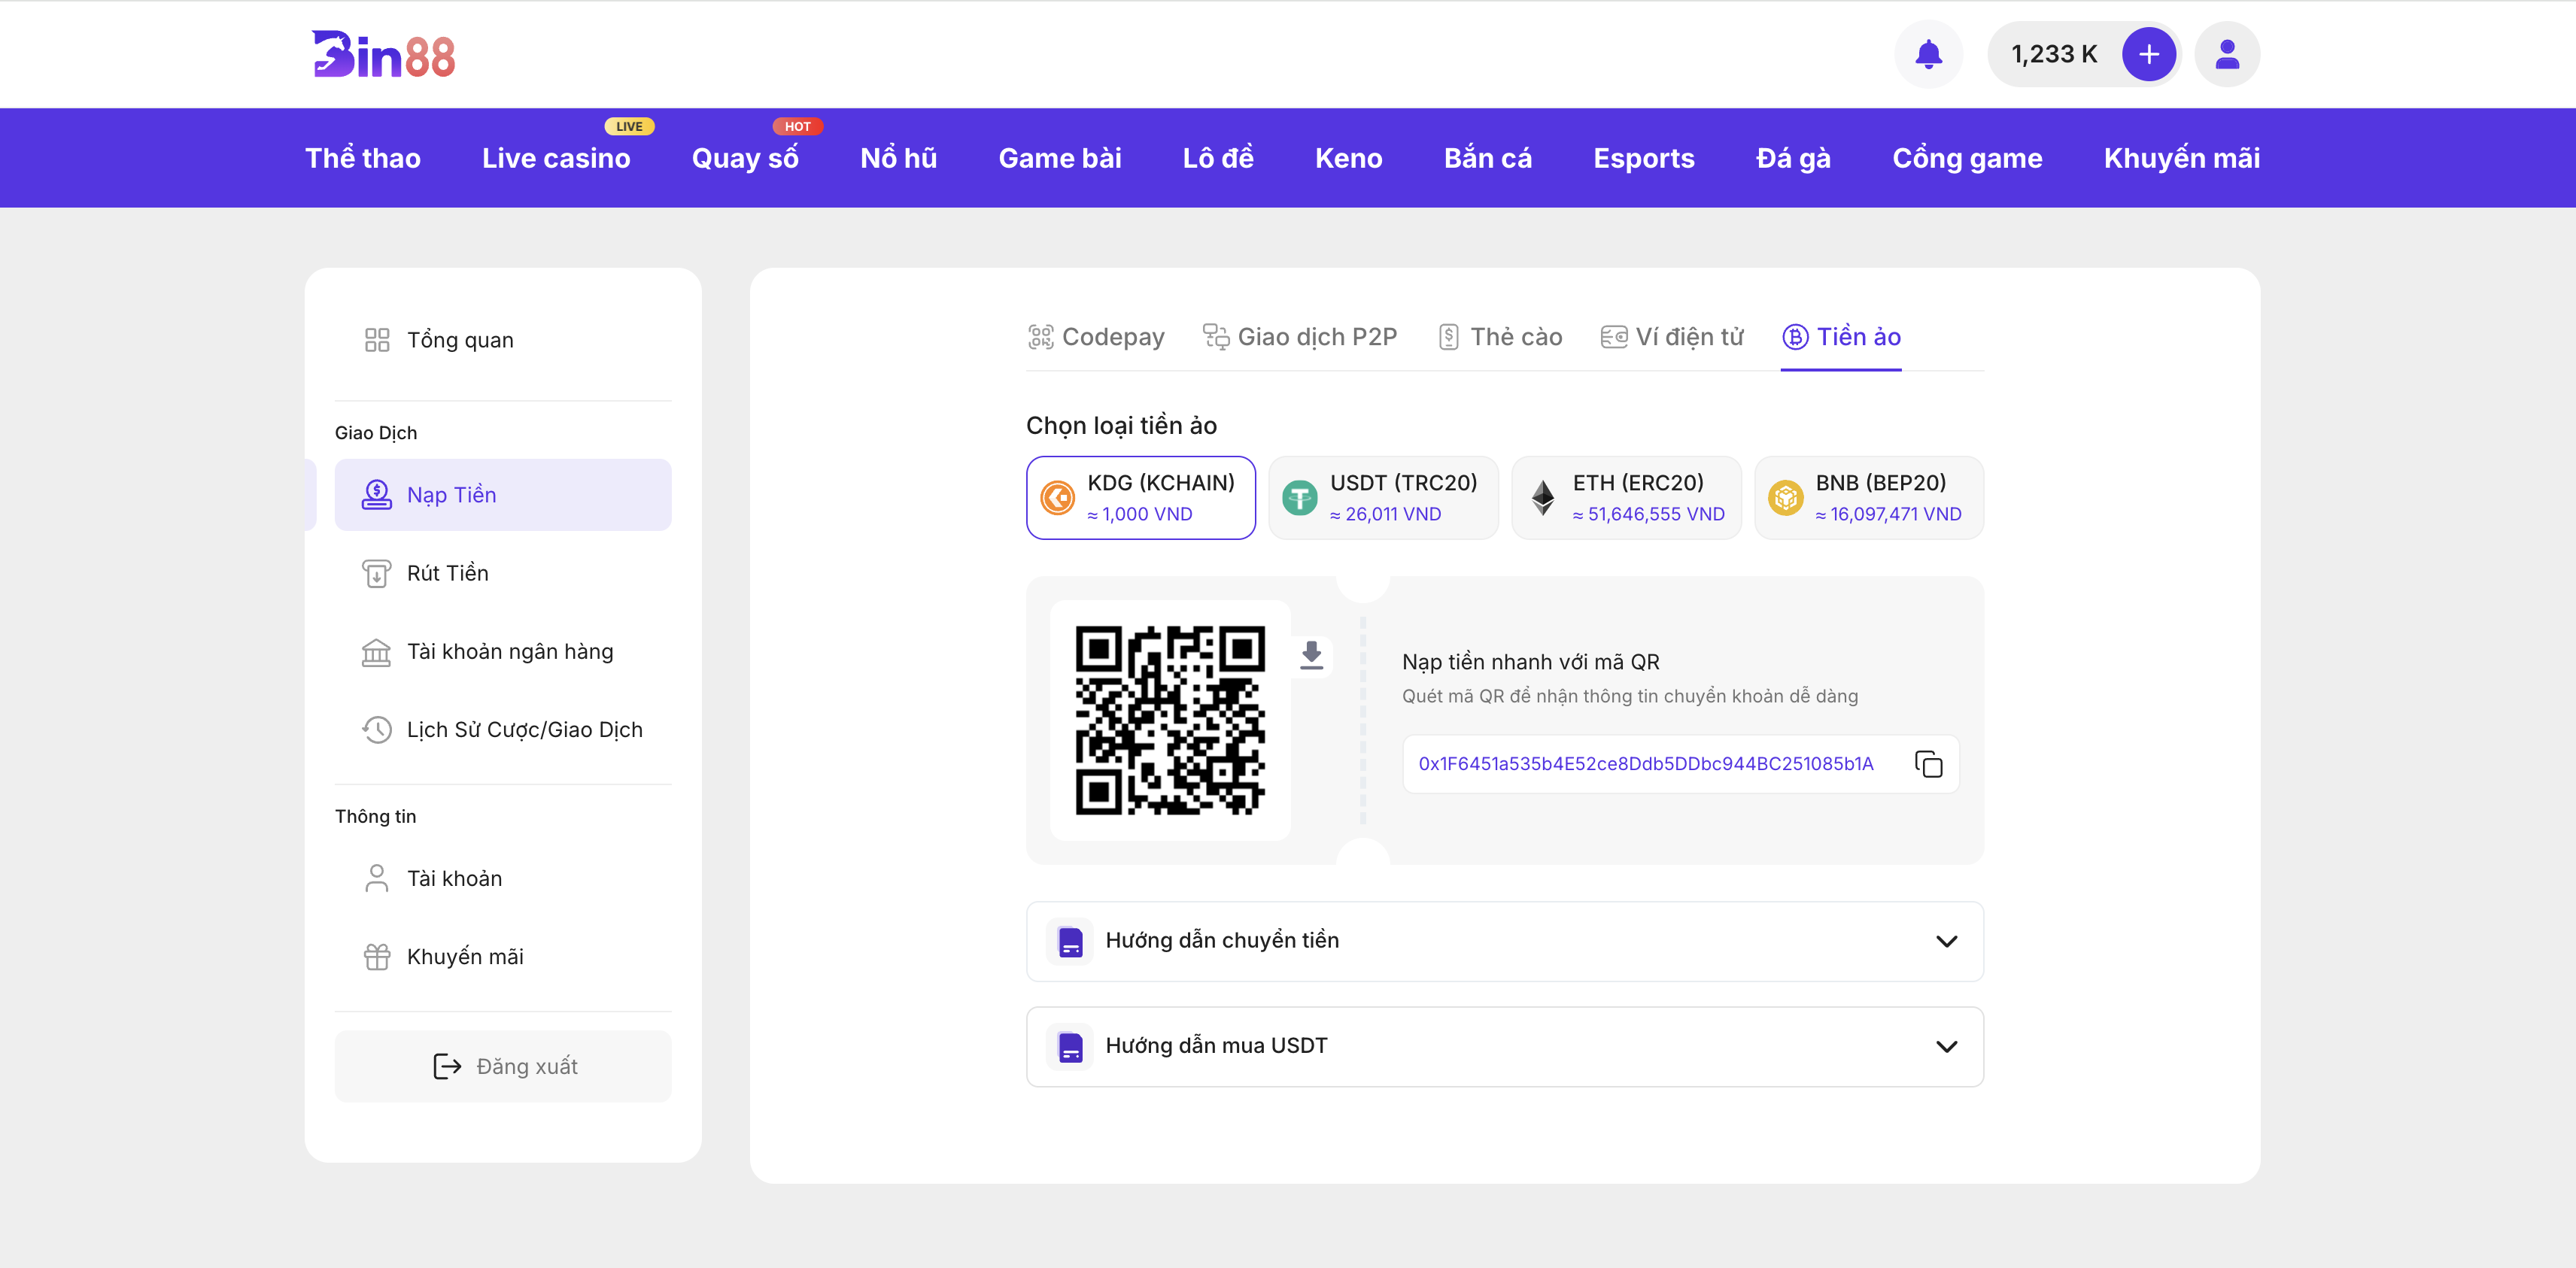Select KDG (KCHAIN) currency
Screen dimensions: 2576x1268
pyautogui.click(x=1140, y=498)
